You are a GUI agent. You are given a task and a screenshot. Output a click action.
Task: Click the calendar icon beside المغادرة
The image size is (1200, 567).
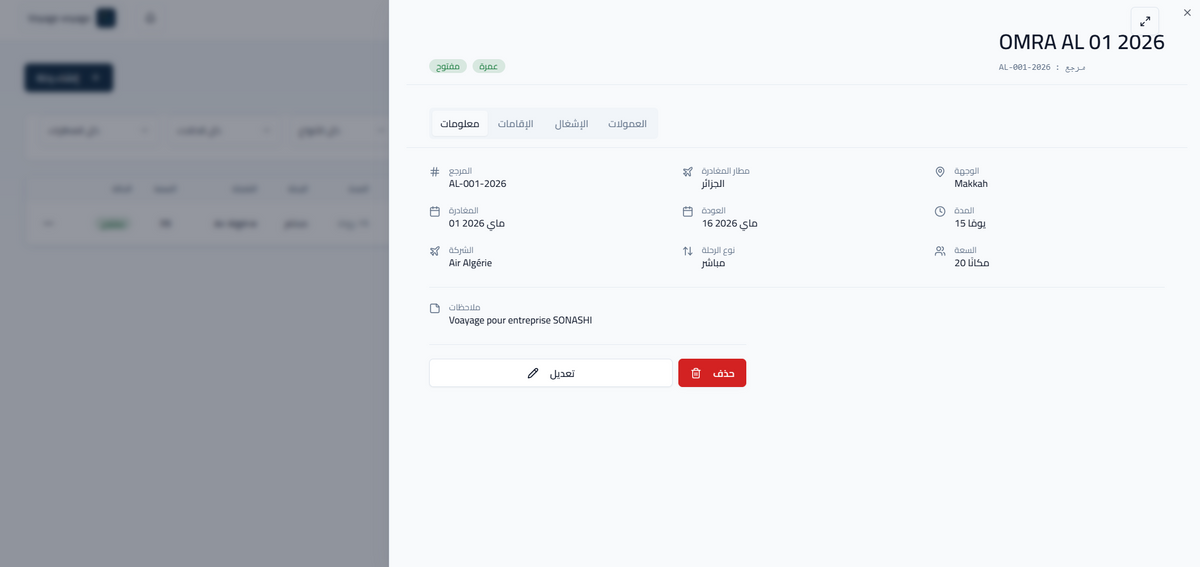[x=435, y=211]
